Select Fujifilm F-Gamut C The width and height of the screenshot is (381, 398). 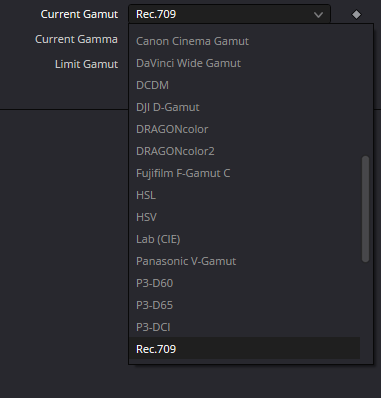click(x=244, y=173)
